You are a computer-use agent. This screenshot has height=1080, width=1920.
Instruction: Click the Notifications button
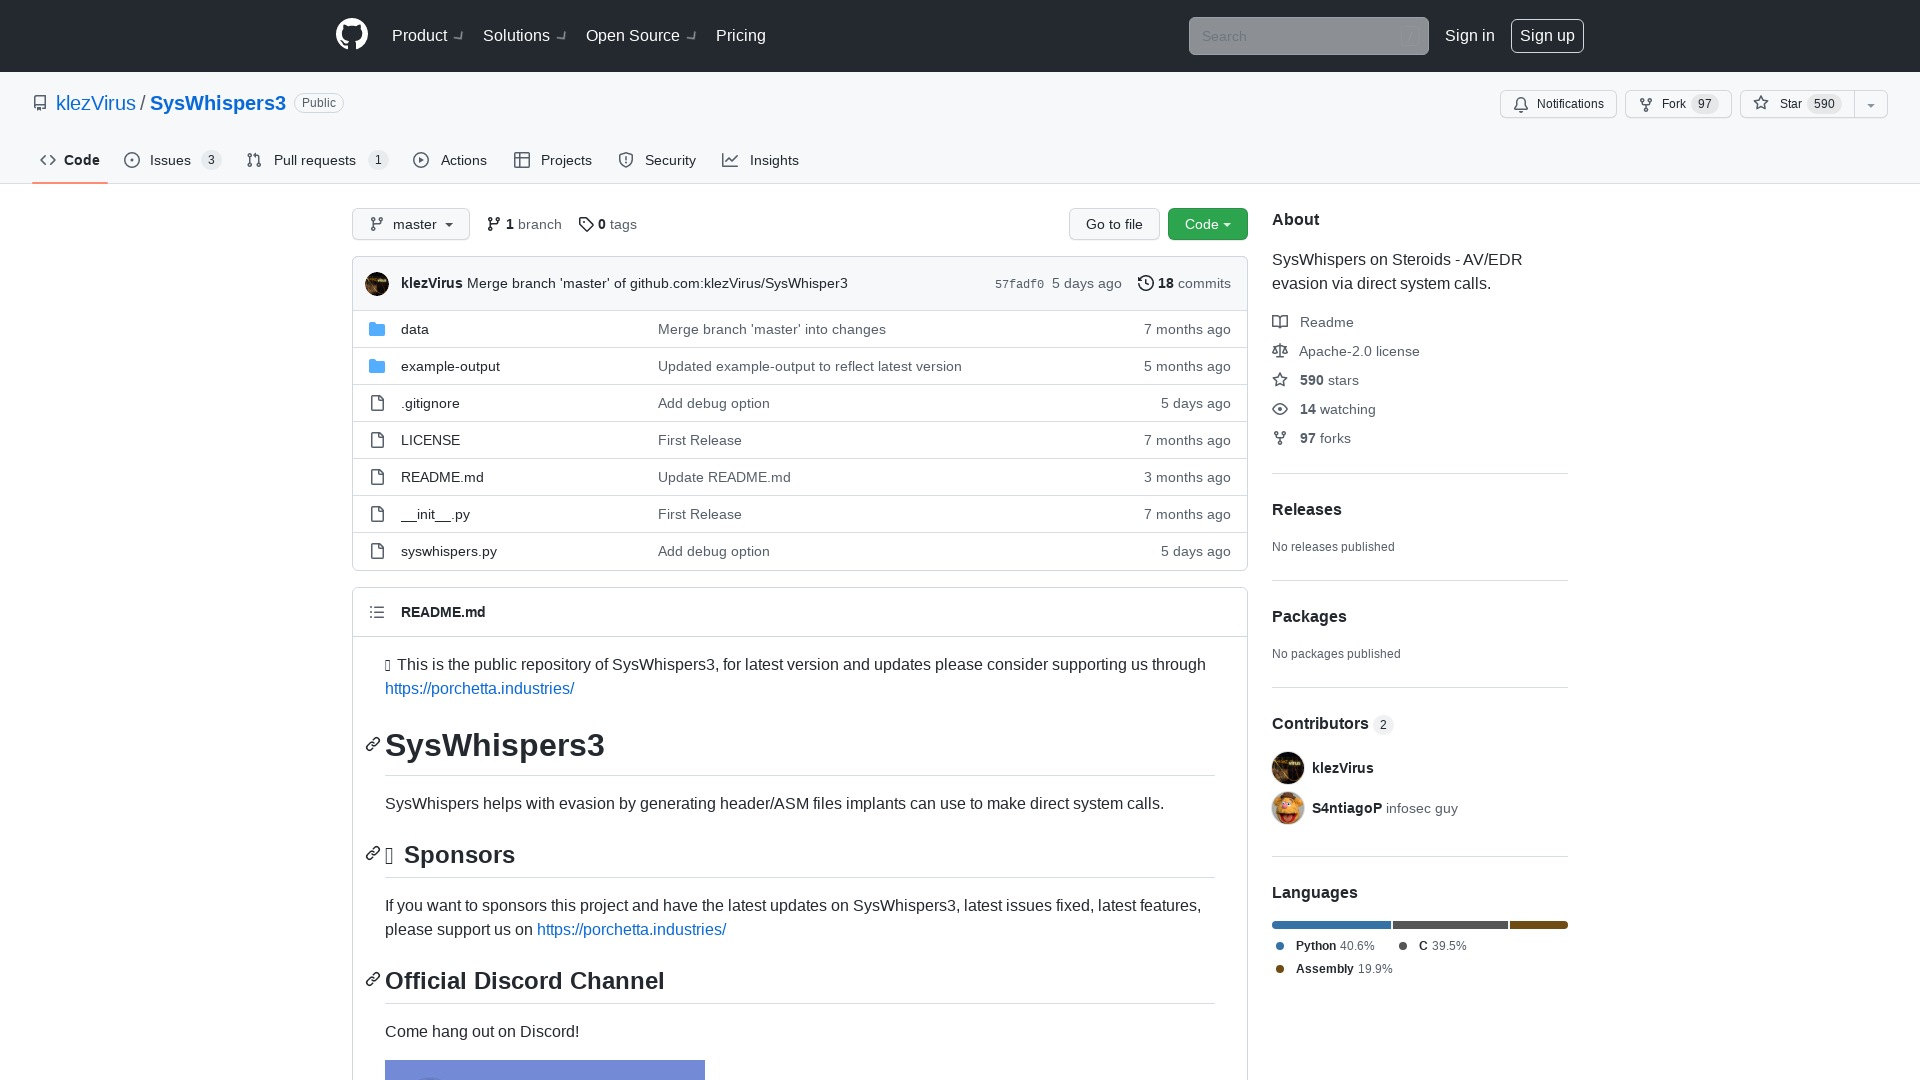click(1558, 104)
